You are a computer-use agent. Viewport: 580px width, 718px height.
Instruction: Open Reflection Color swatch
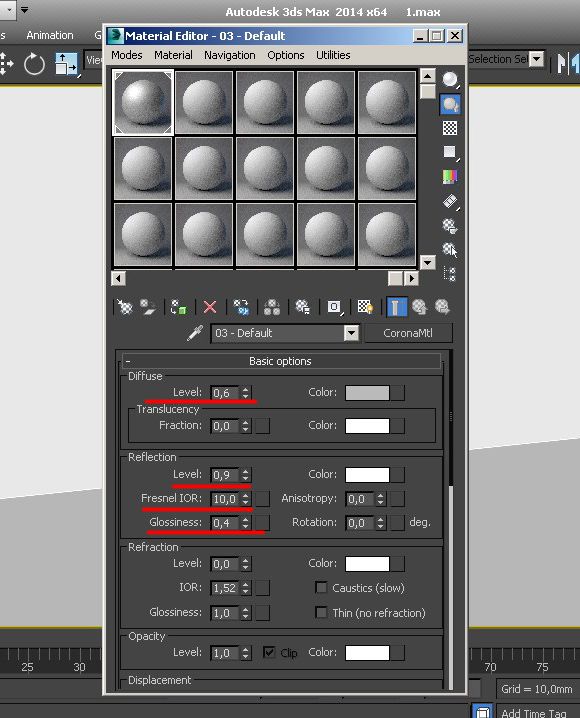(x=367, y=474)
